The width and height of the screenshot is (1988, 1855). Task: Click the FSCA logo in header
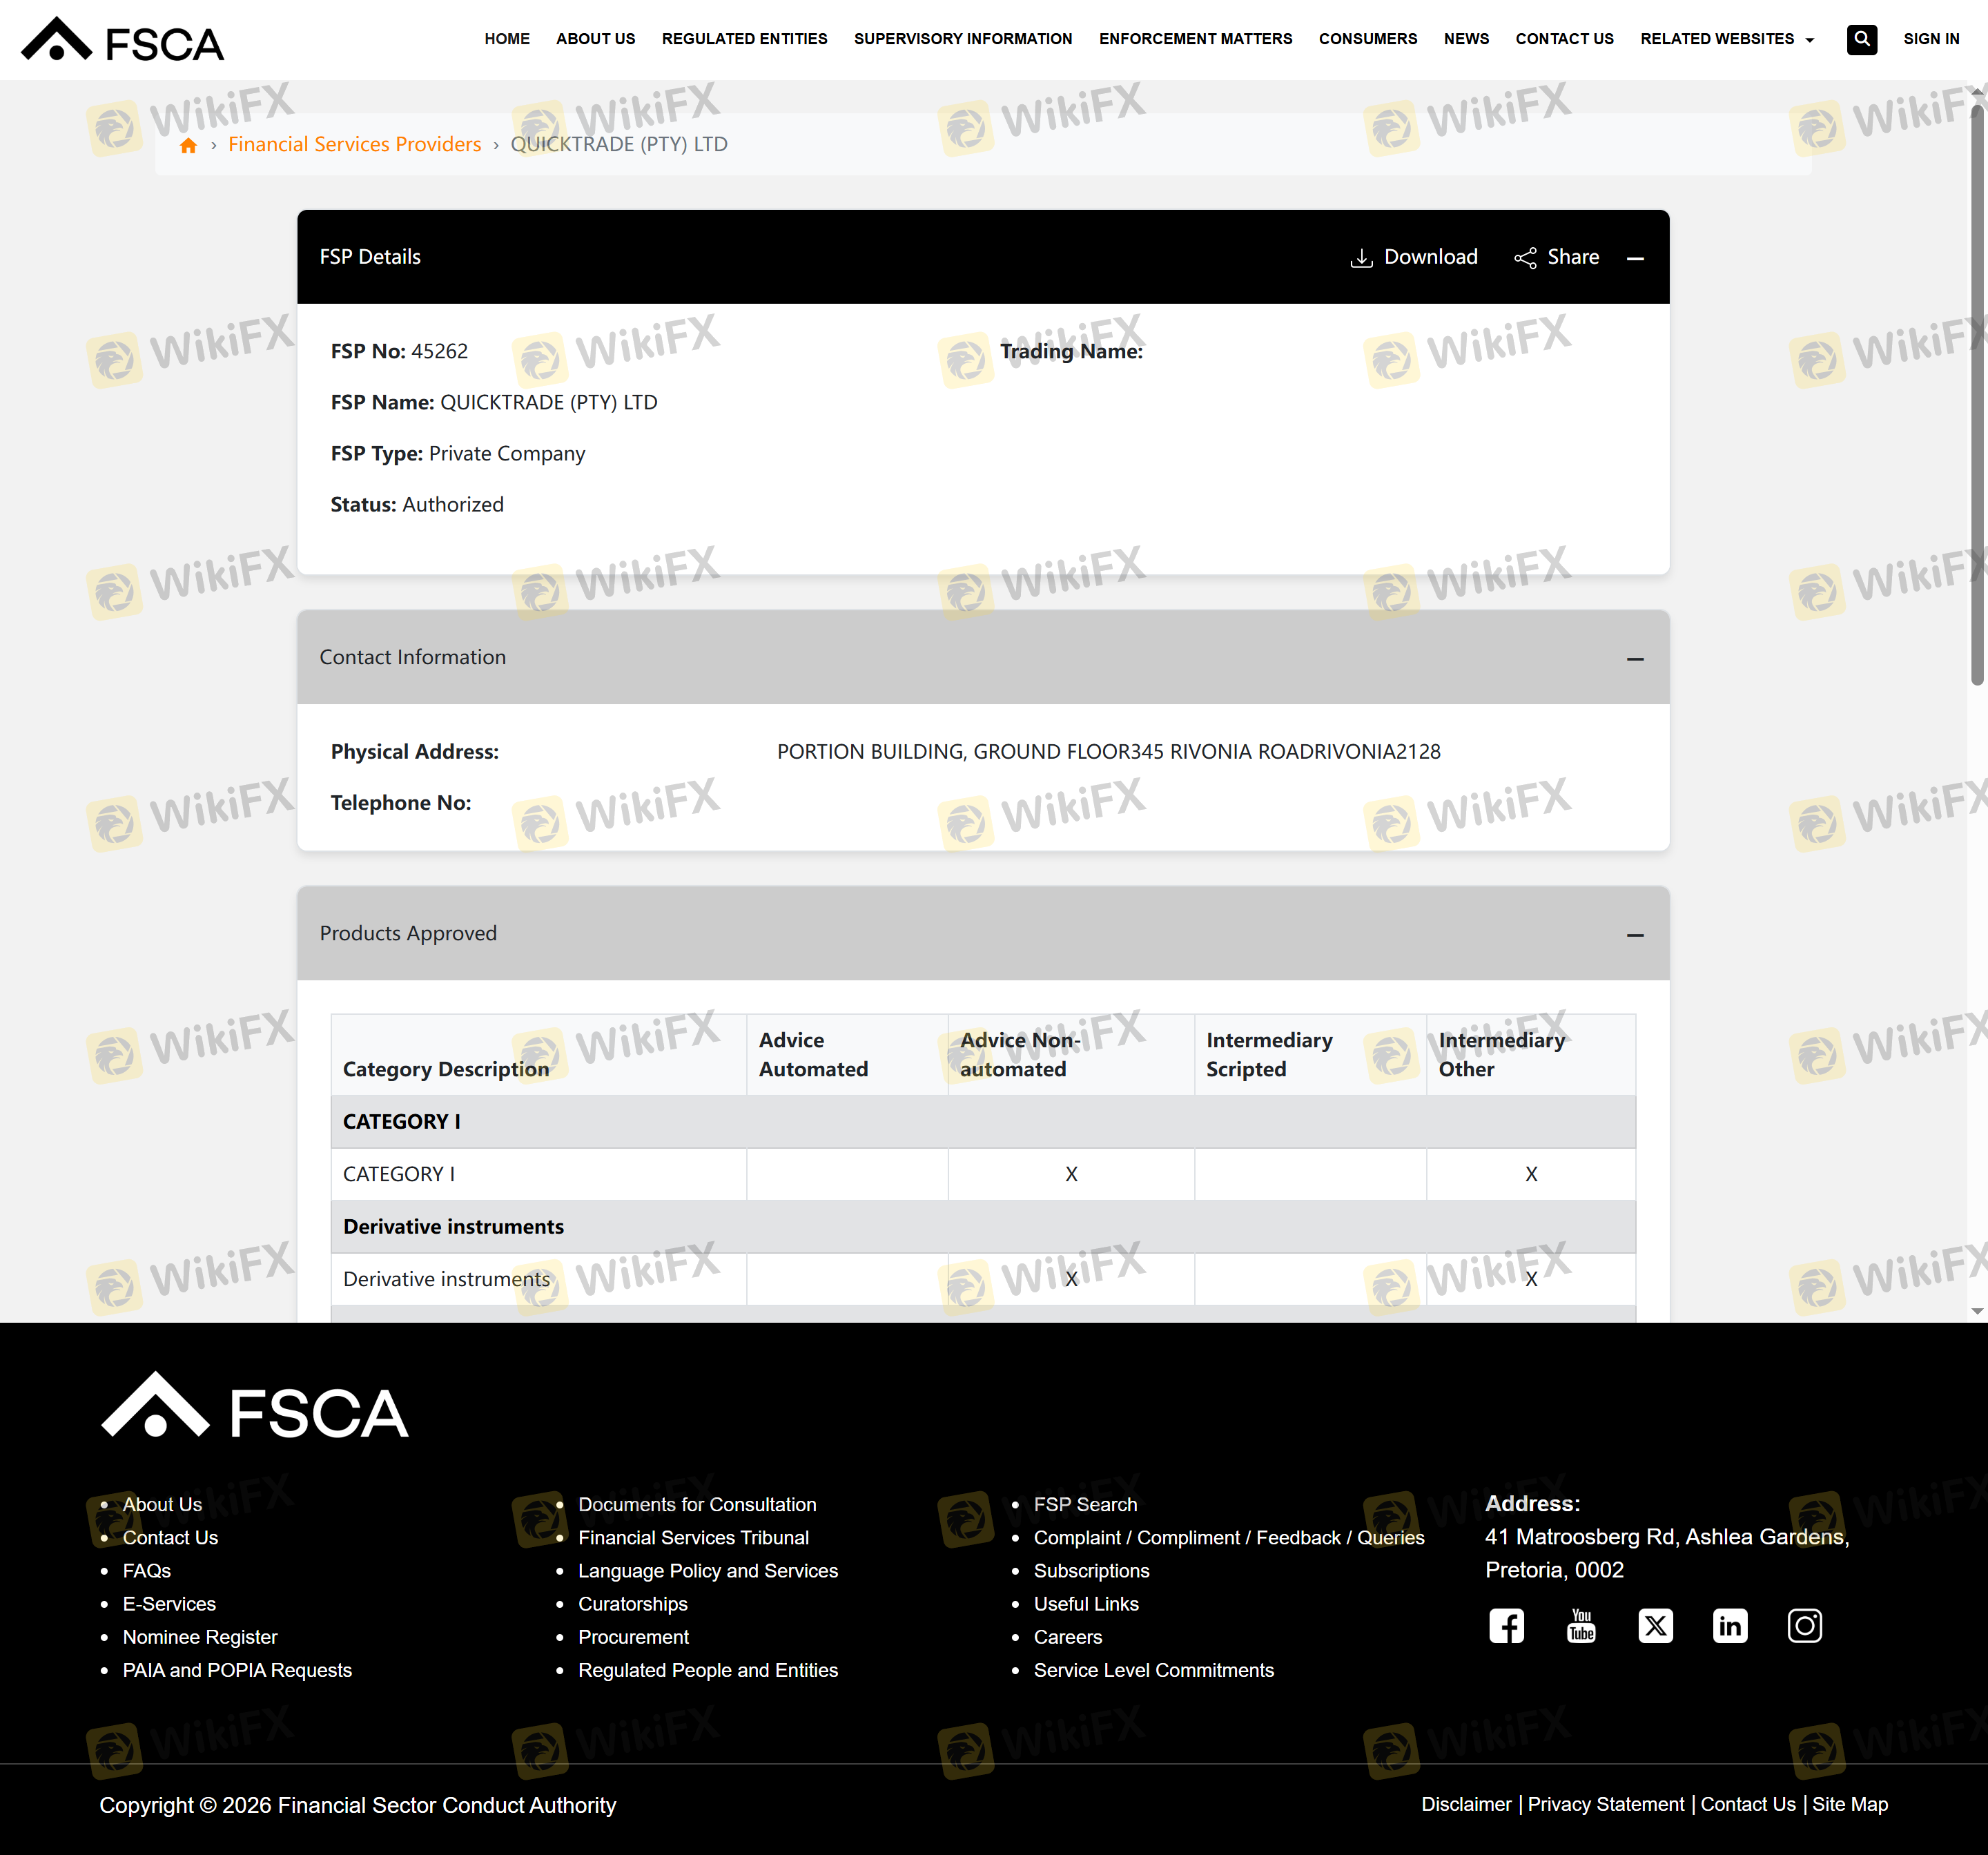122,41
